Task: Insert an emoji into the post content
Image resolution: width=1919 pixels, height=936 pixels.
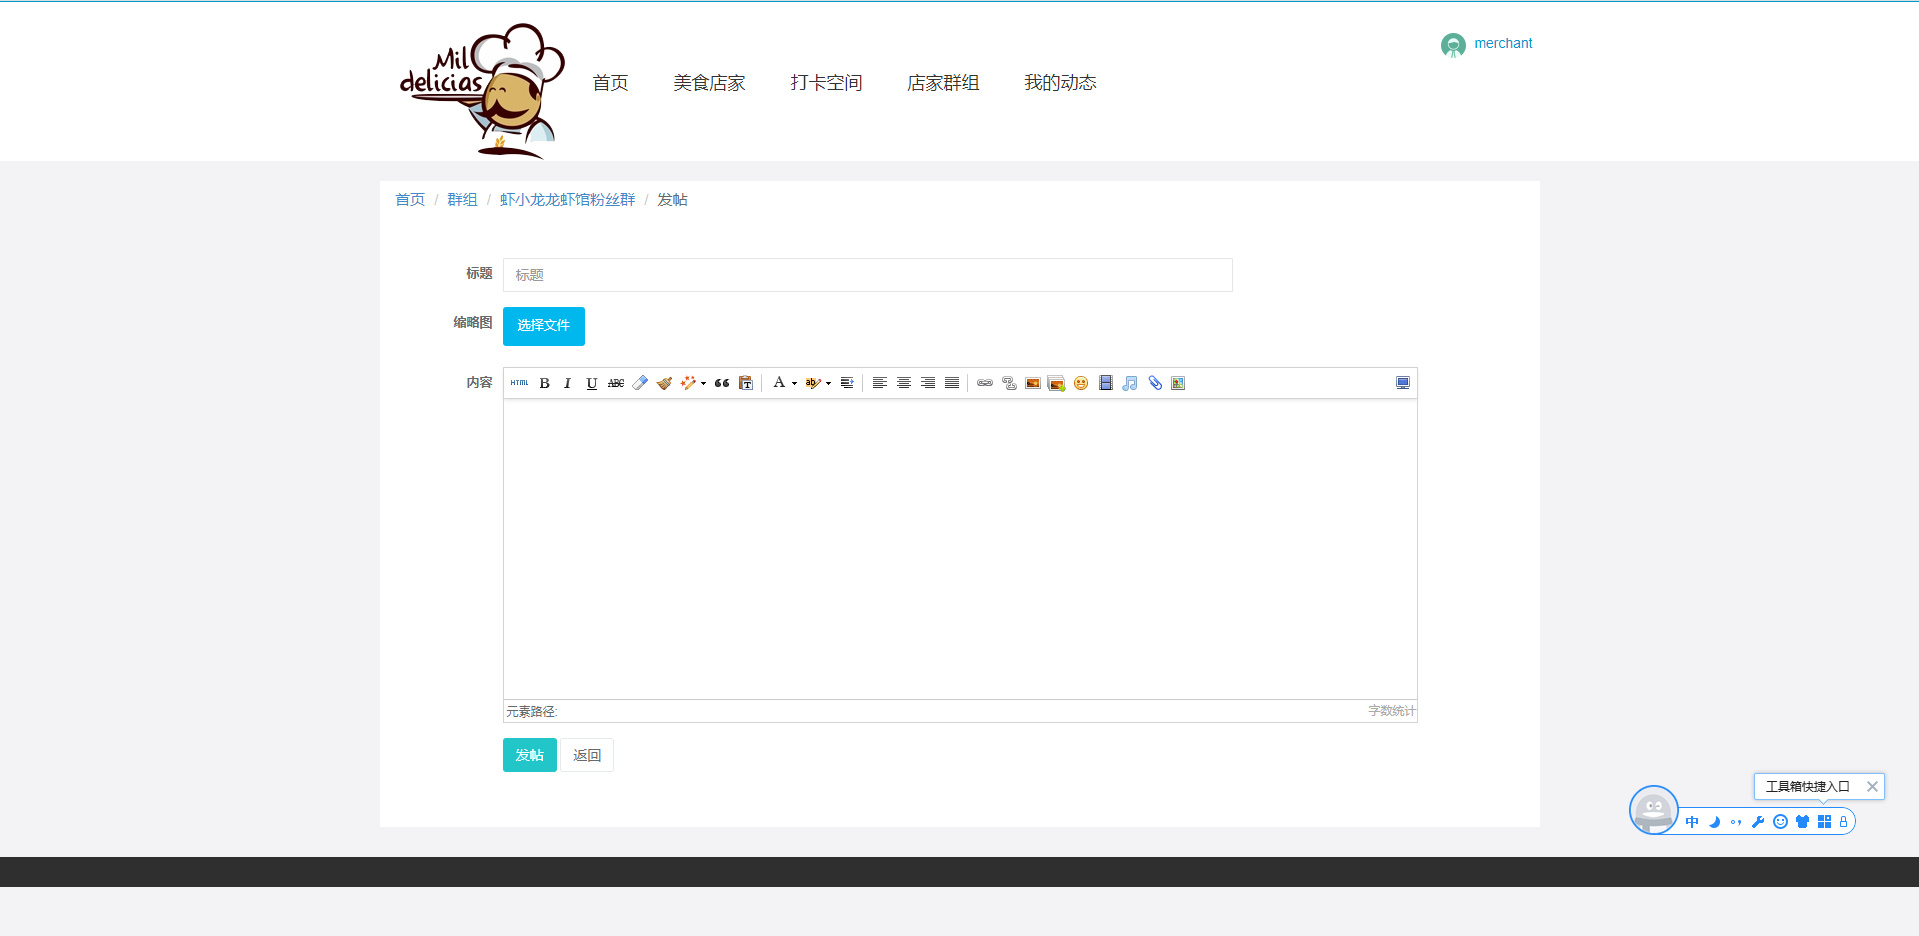Action: [1080, 383]
